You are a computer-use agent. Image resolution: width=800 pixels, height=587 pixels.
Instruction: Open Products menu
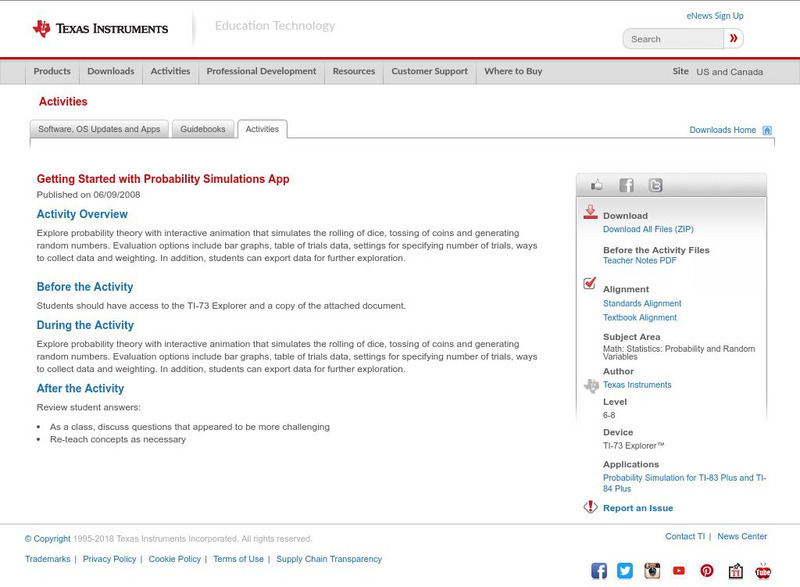[x=52, y=71]
